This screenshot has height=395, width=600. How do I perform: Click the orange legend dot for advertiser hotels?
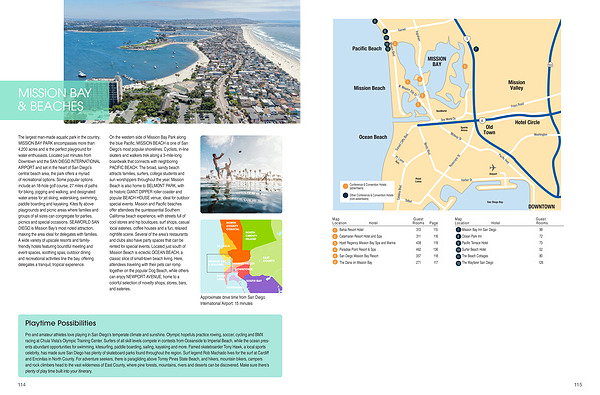346,186
